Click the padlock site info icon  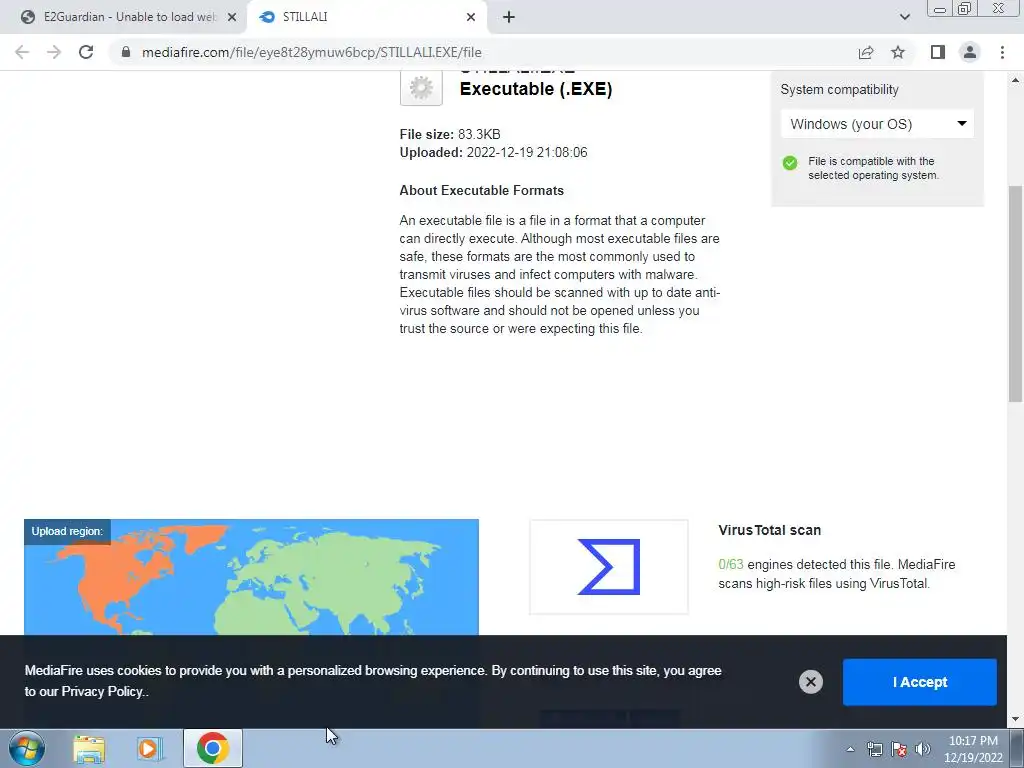126,52
